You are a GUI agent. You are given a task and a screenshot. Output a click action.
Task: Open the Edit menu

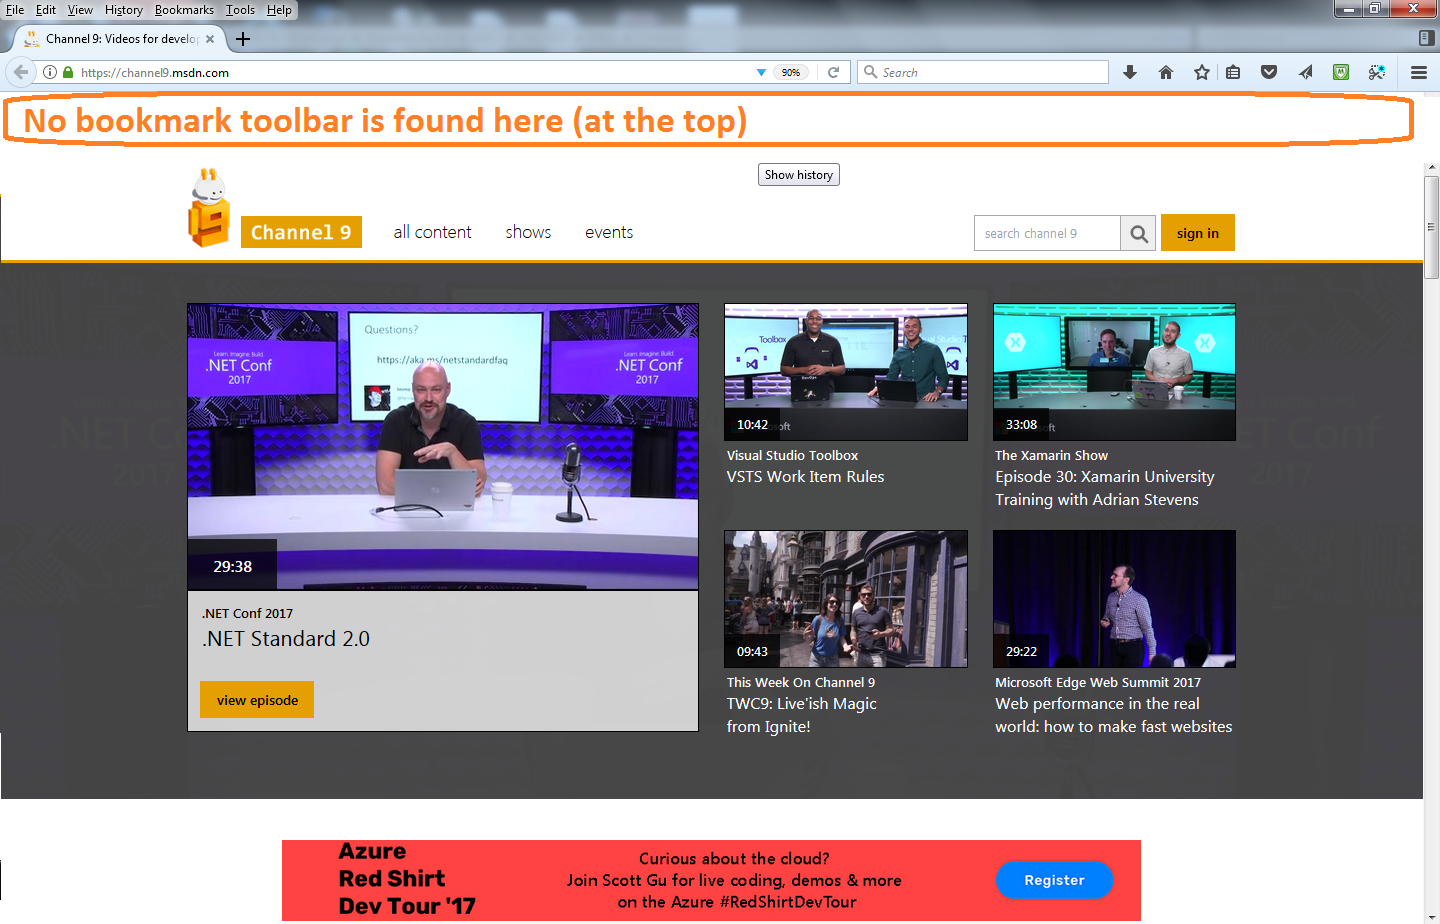pyautogui.click(x=46, y=10)
